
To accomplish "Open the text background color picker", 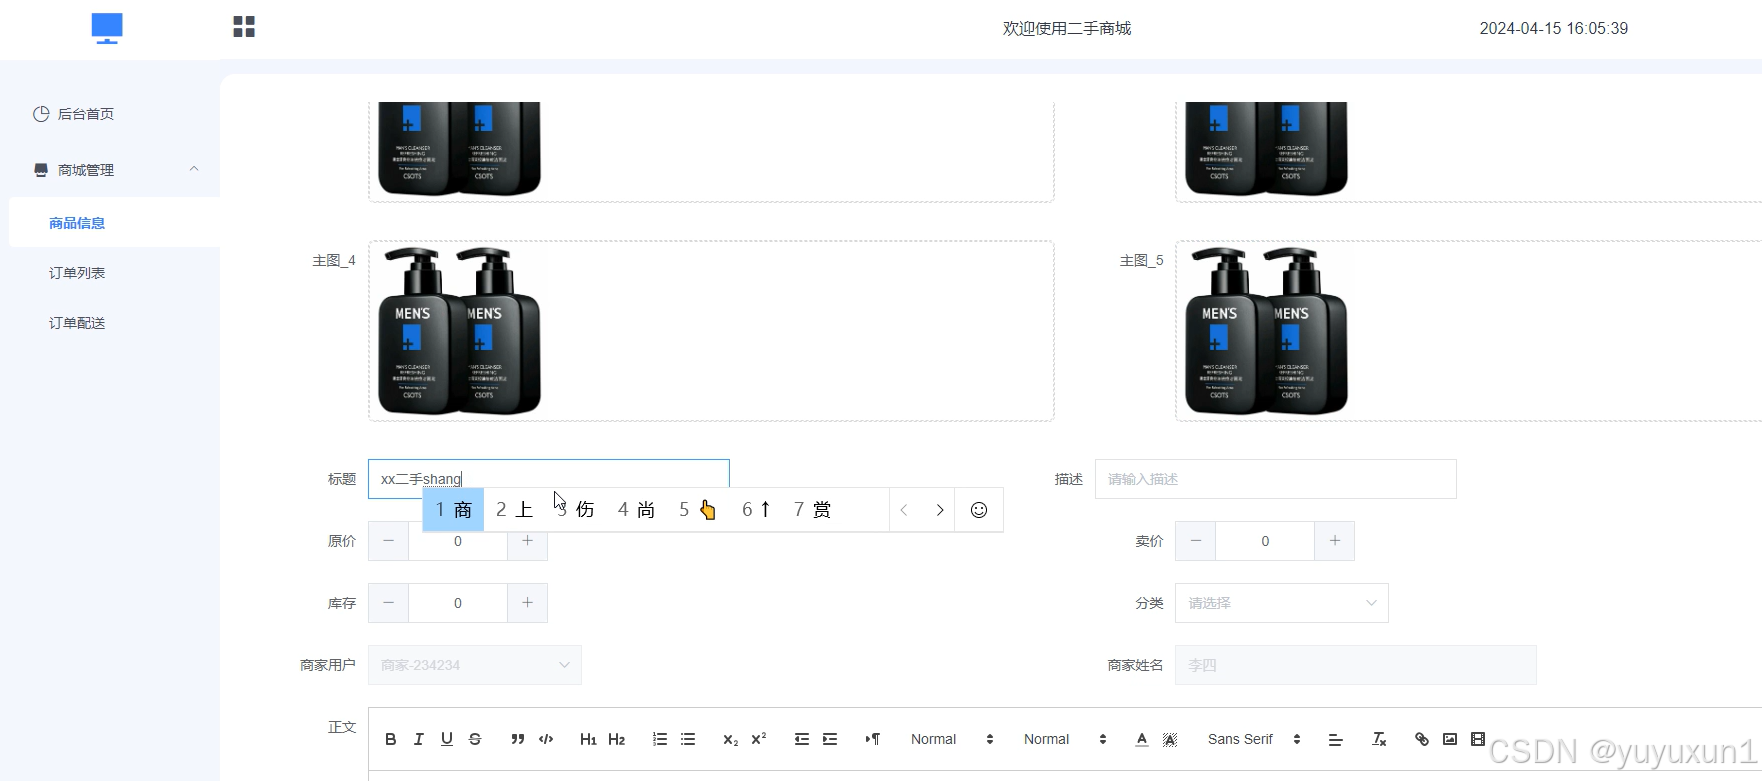I will pos(1170,739).
